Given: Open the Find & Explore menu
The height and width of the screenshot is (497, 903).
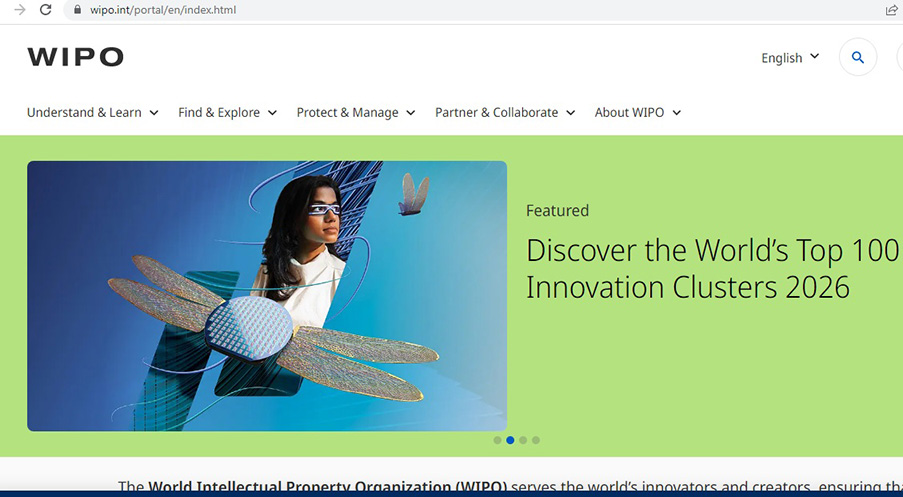Looking at the screenshot, I should (219, 112).
